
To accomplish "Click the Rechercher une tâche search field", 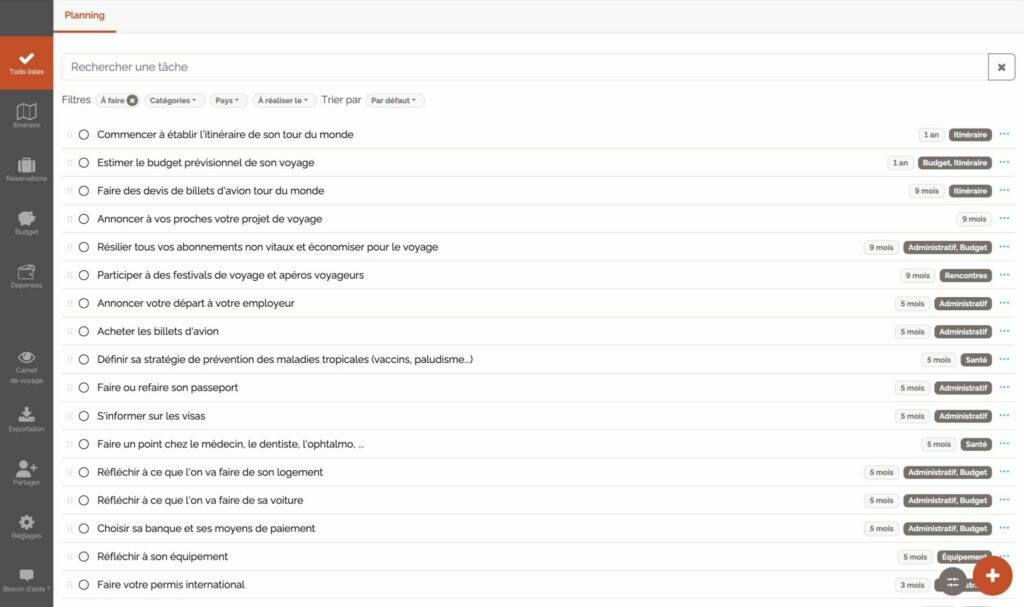I will (524, 67).
